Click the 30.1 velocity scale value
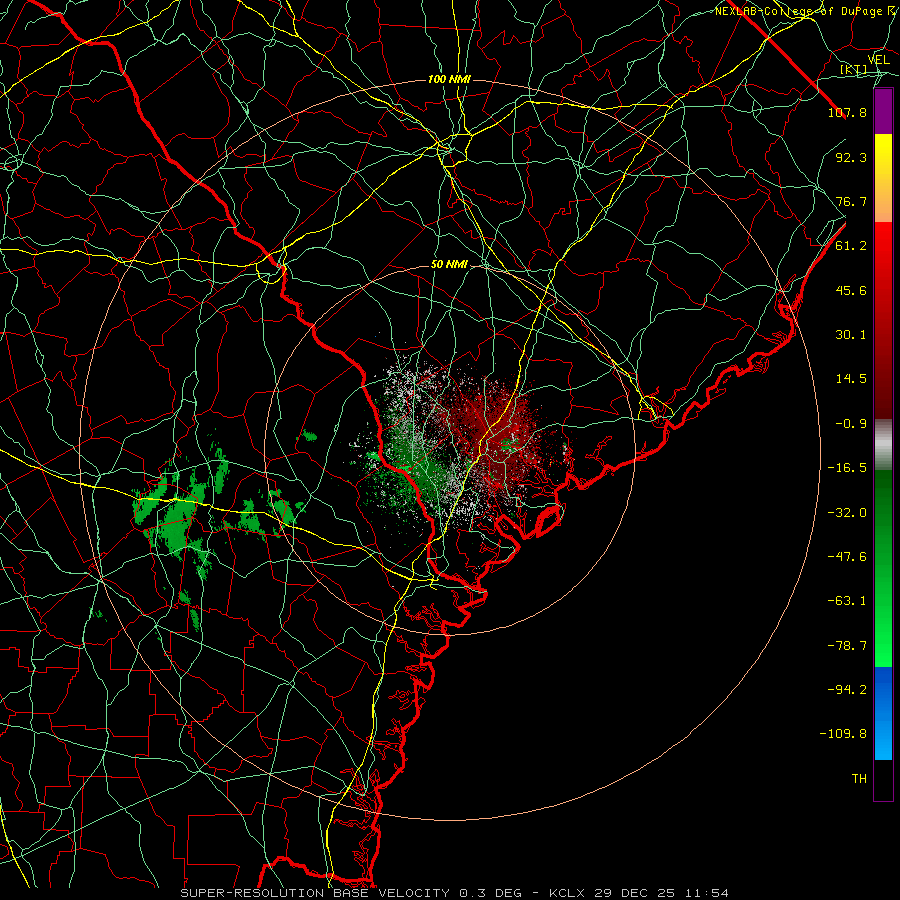The width and height of the screenshot is (900, 900). pos(851,335)
